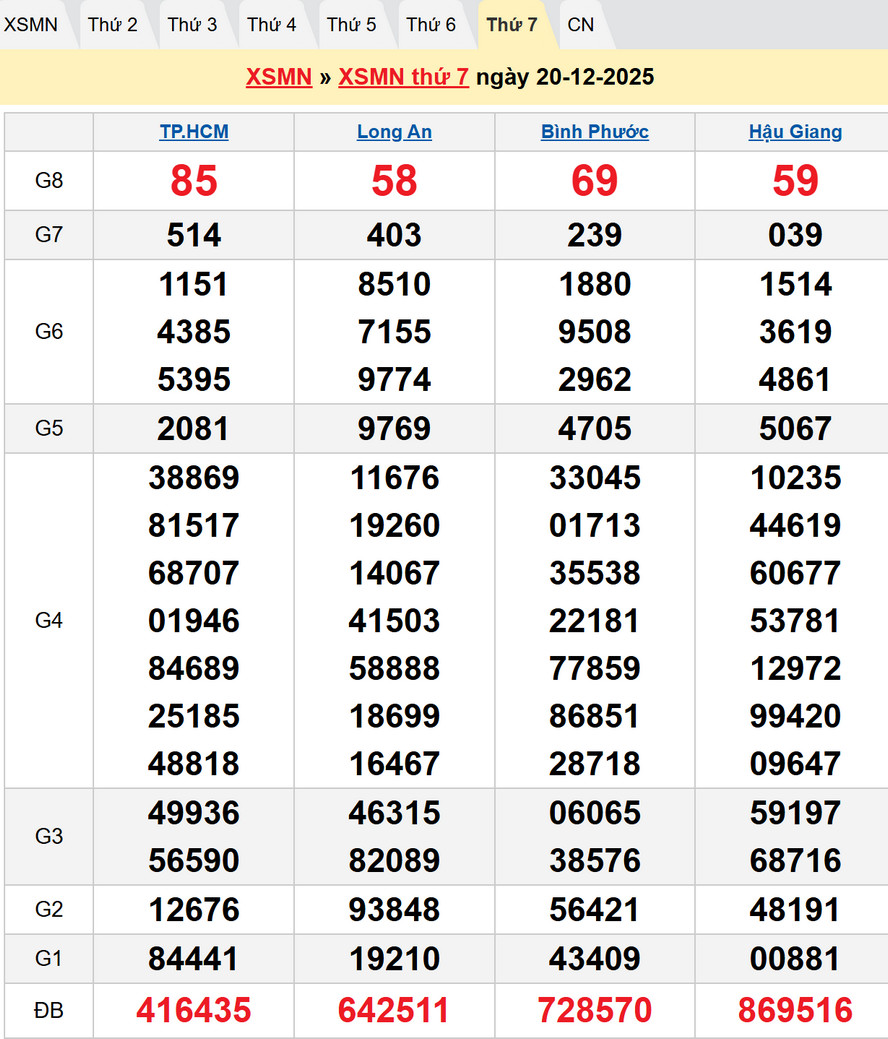Open the XSMN tab in the top bar
The height and width of the screenshot is (1039, 888).
[x=31, y=25]
